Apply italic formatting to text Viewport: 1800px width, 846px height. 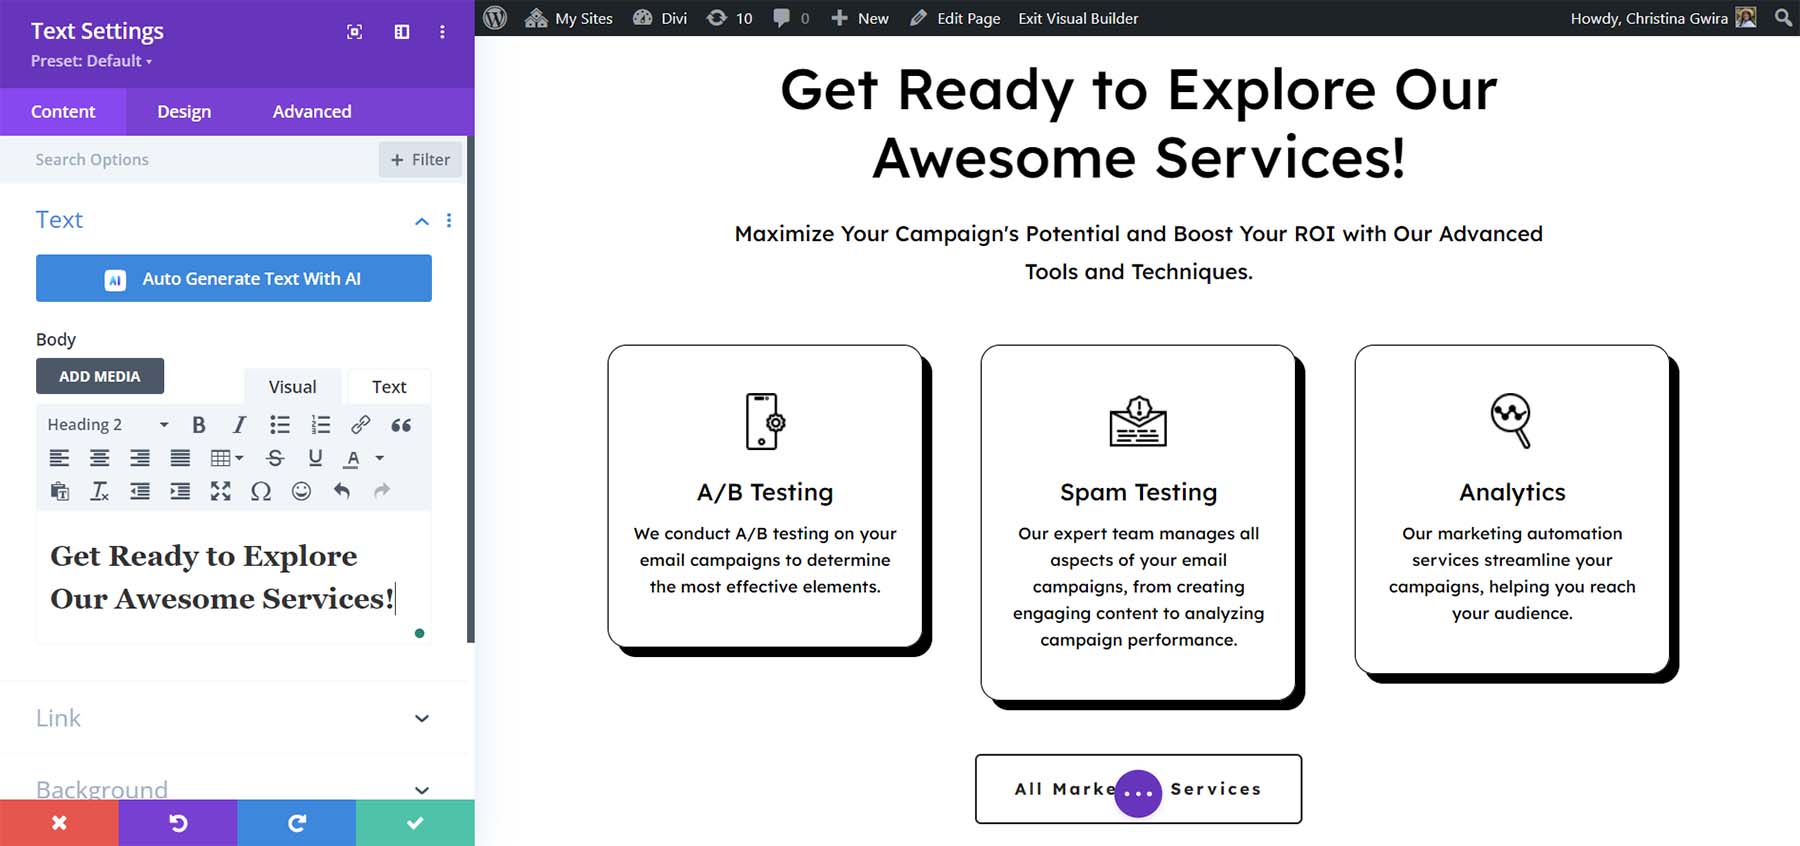[239, 425]
